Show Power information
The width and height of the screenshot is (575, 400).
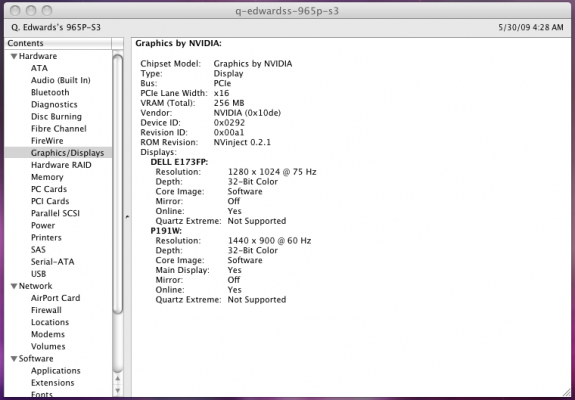[43, 225]
